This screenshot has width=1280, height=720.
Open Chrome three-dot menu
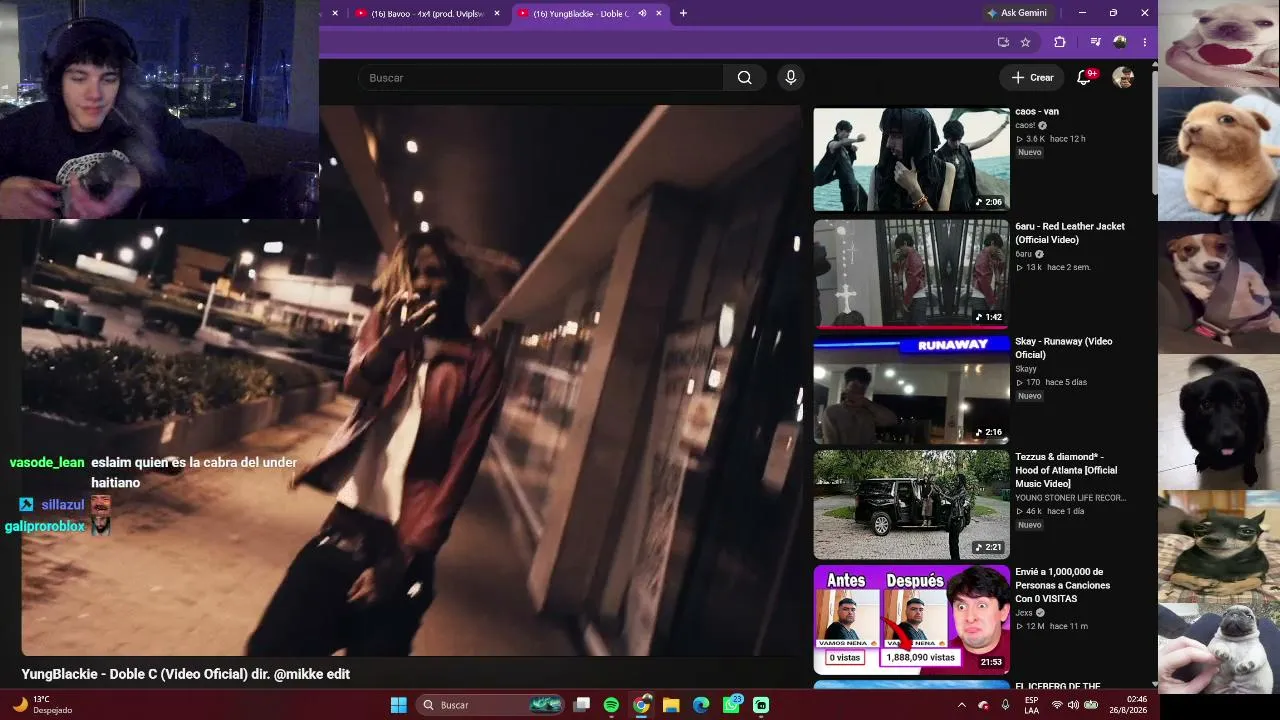click(1144, 42)
